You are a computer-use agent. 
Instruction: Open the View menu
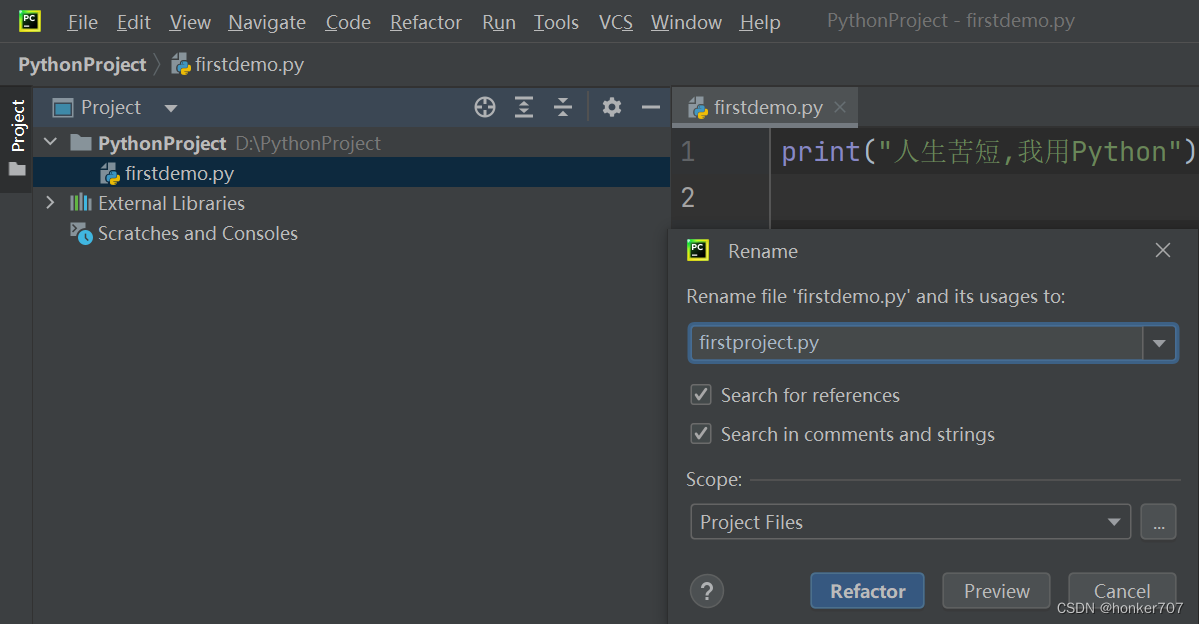click(x=190, y=23)
